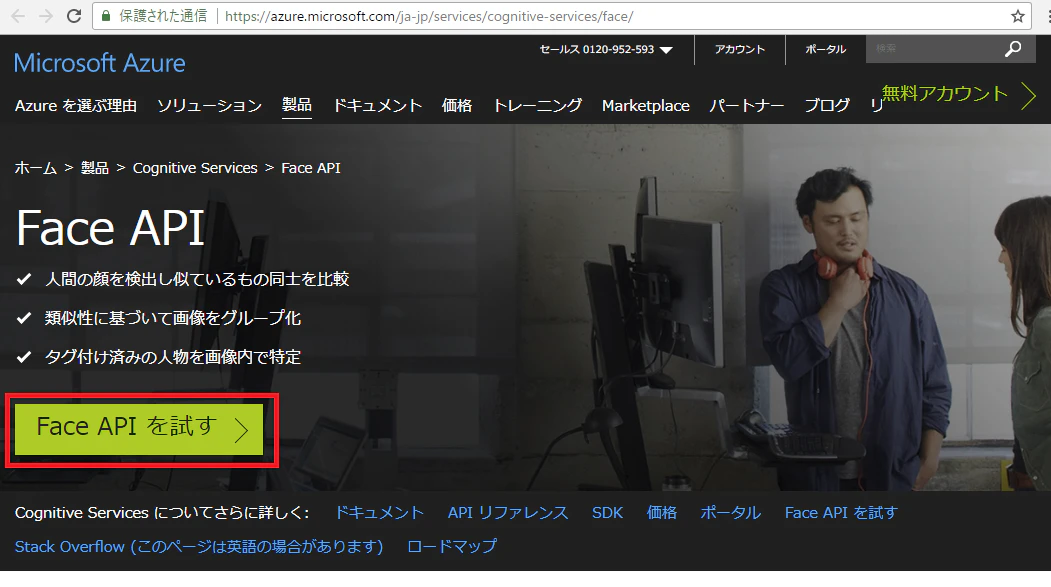1051x587 pixels.
Task: Click the Face API page heading
Action: [110, 229]
